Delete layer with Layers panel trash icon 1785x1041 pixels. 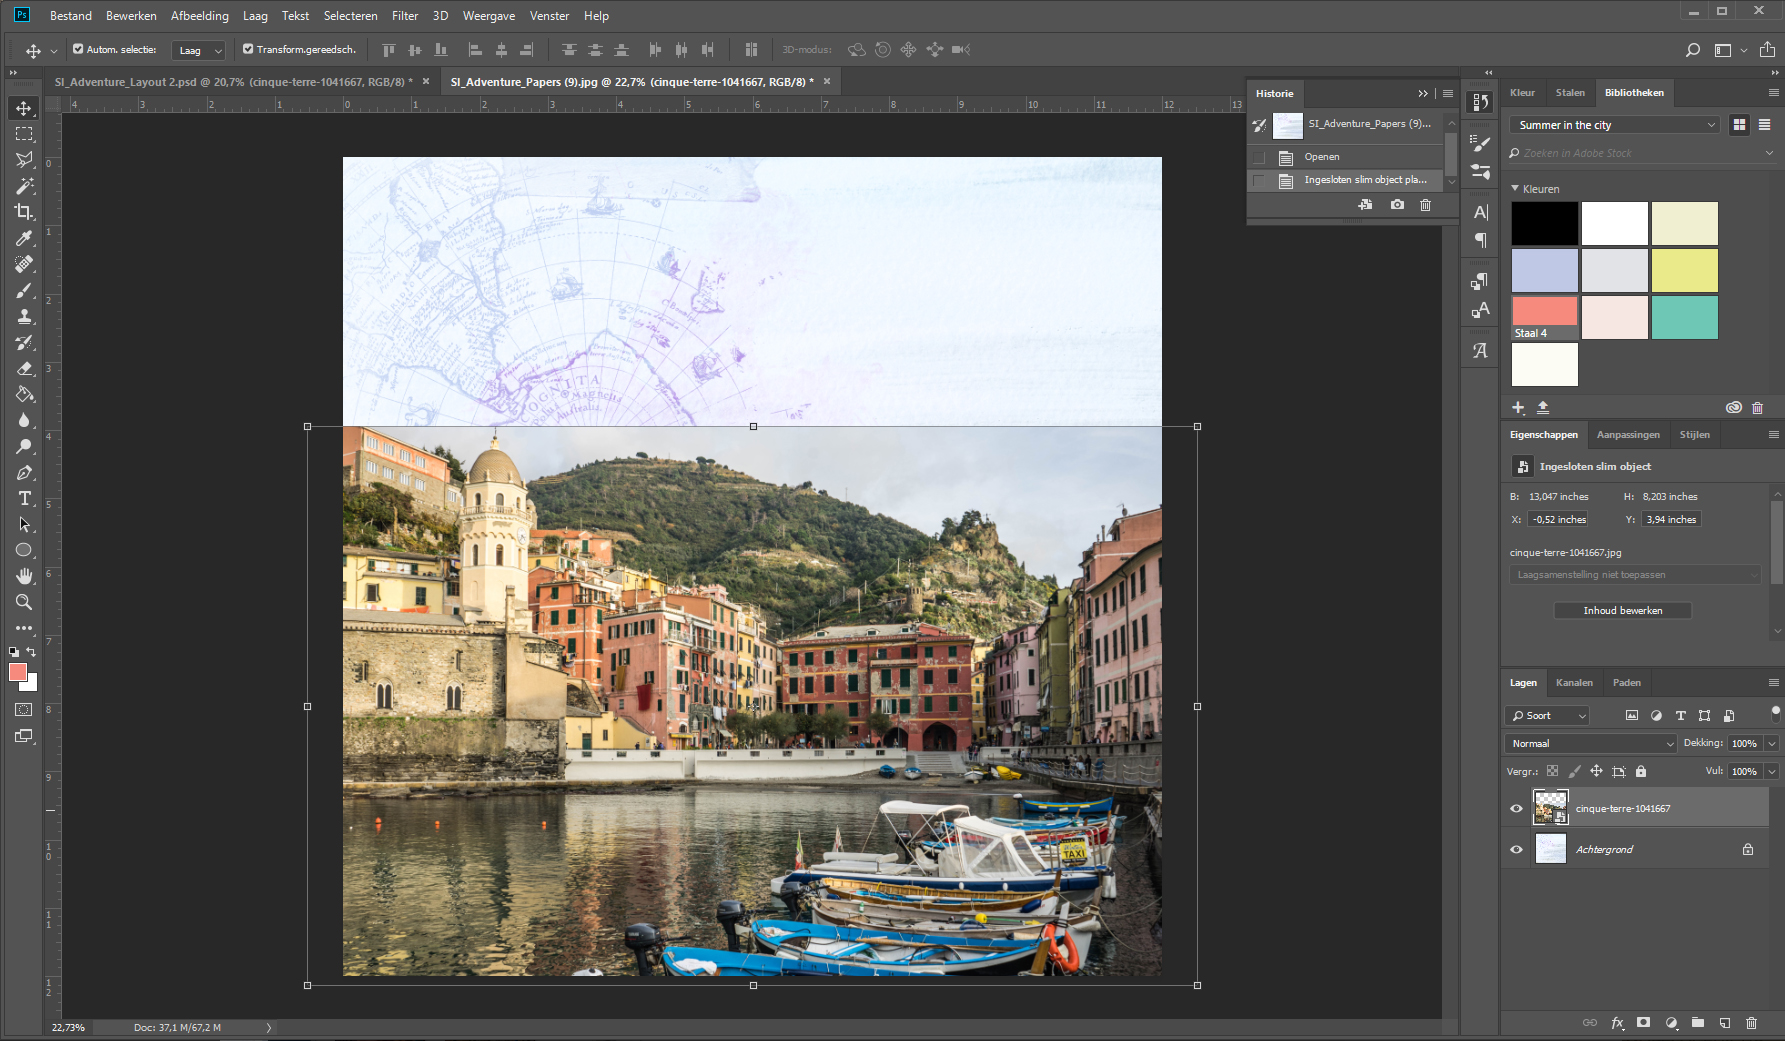(x=1751, y=1023)
